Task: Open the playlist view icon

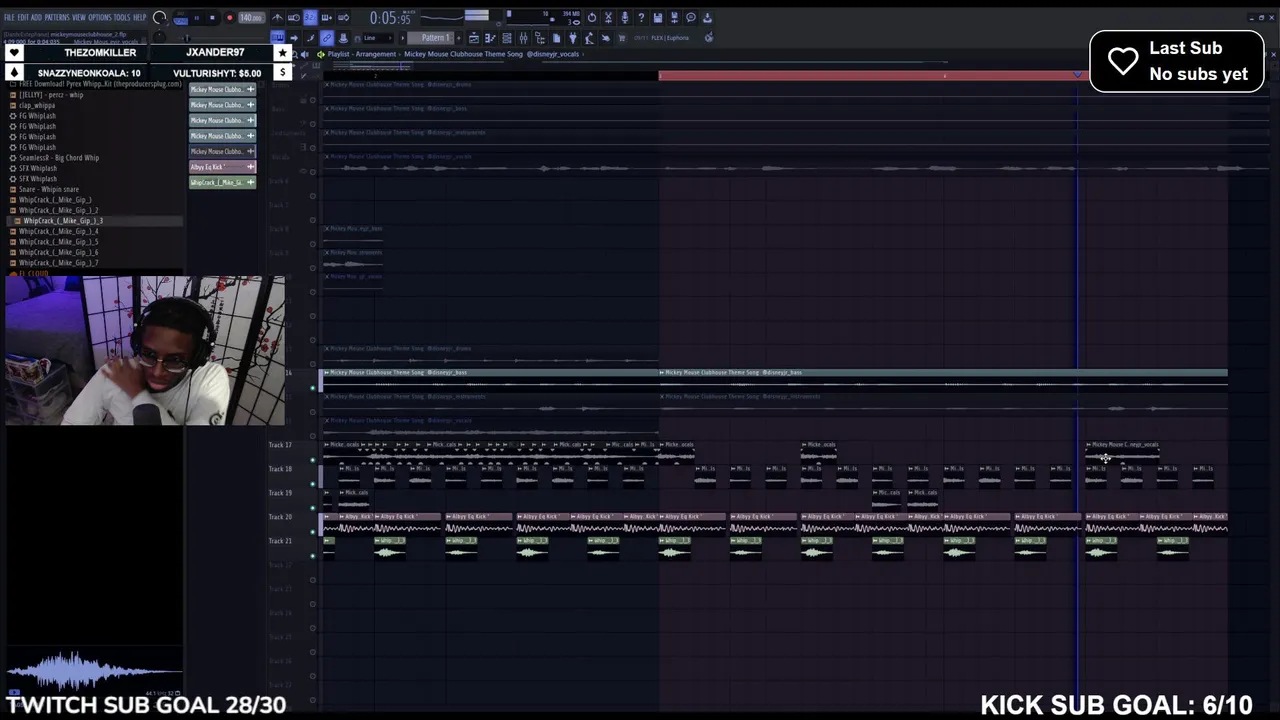Action: [474, 38]
